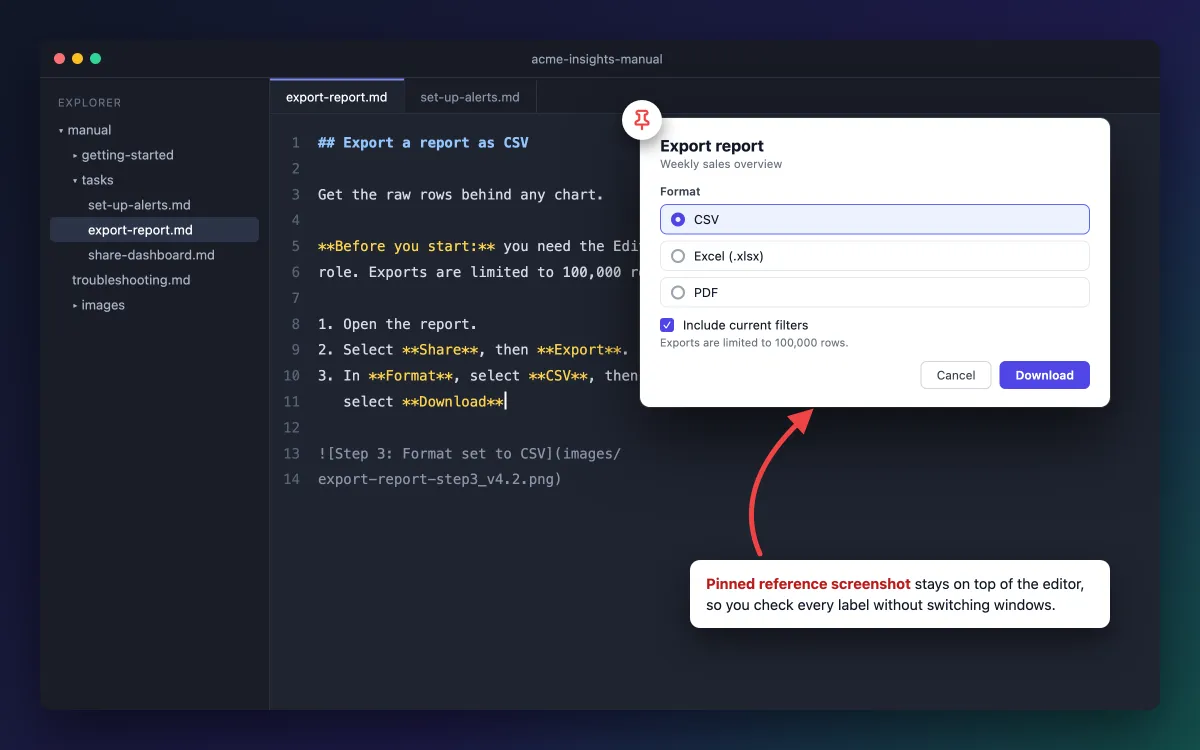Click line number 12 in the gutter
This screenshot has width=1200, height=750.
(291, 428)
